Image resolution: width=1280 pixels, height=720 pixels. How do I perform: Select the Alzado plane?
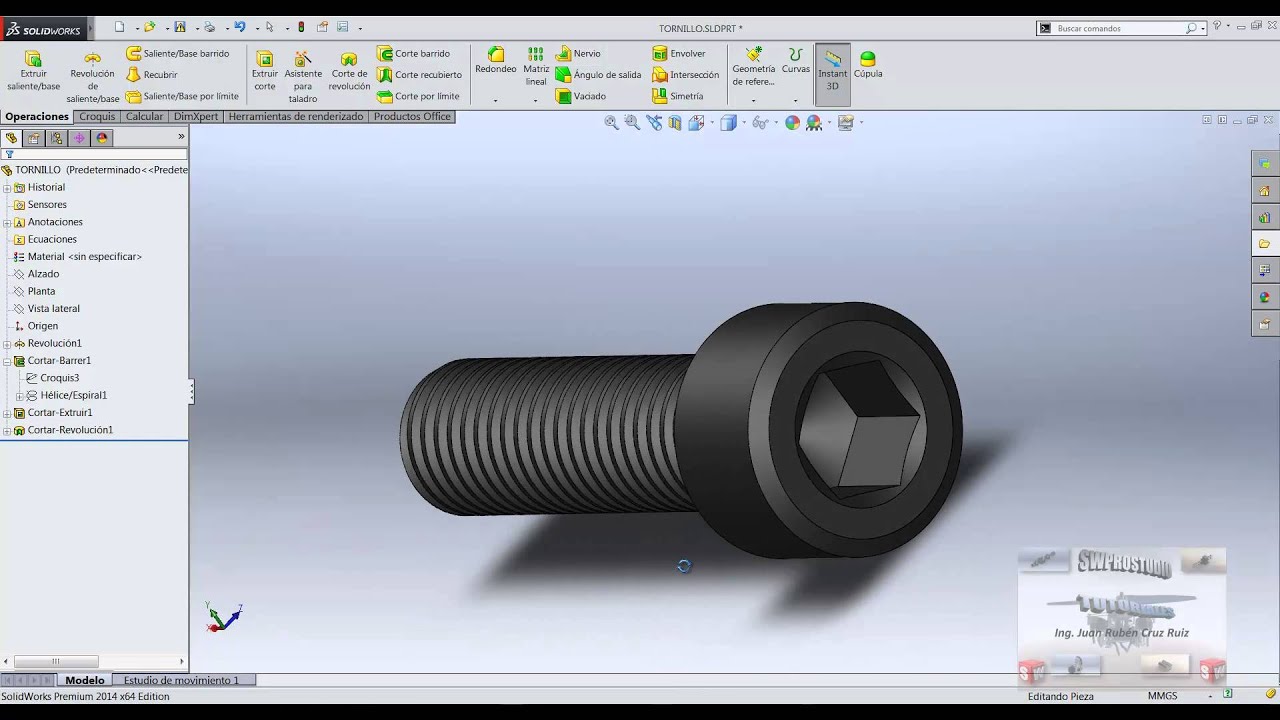[36, 274]
